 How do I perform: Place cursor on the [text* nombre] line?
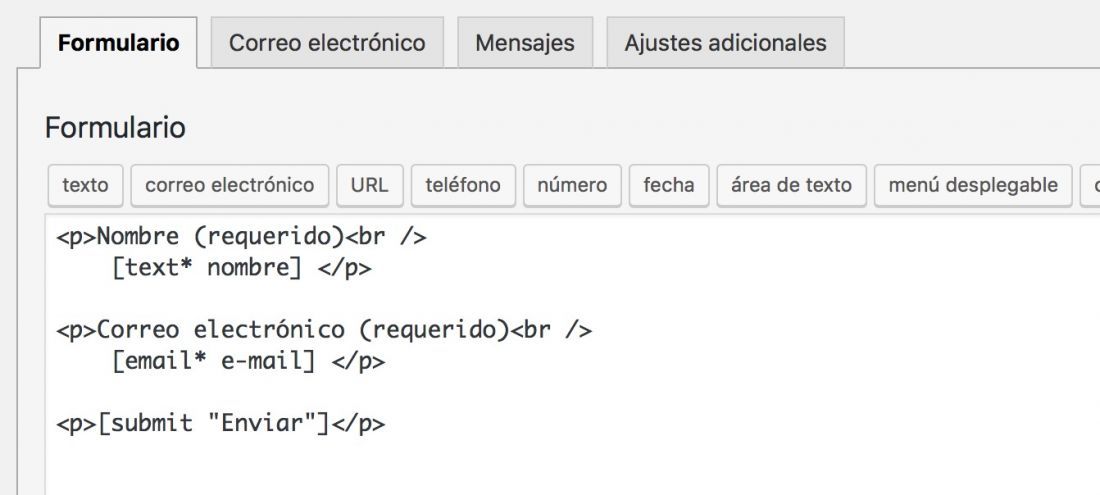(x=241, y=268)
